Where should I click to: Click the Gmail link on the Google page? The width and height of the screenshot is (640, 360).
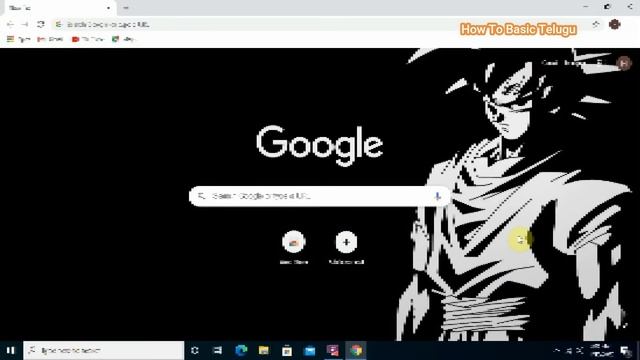tap(550, 63)
